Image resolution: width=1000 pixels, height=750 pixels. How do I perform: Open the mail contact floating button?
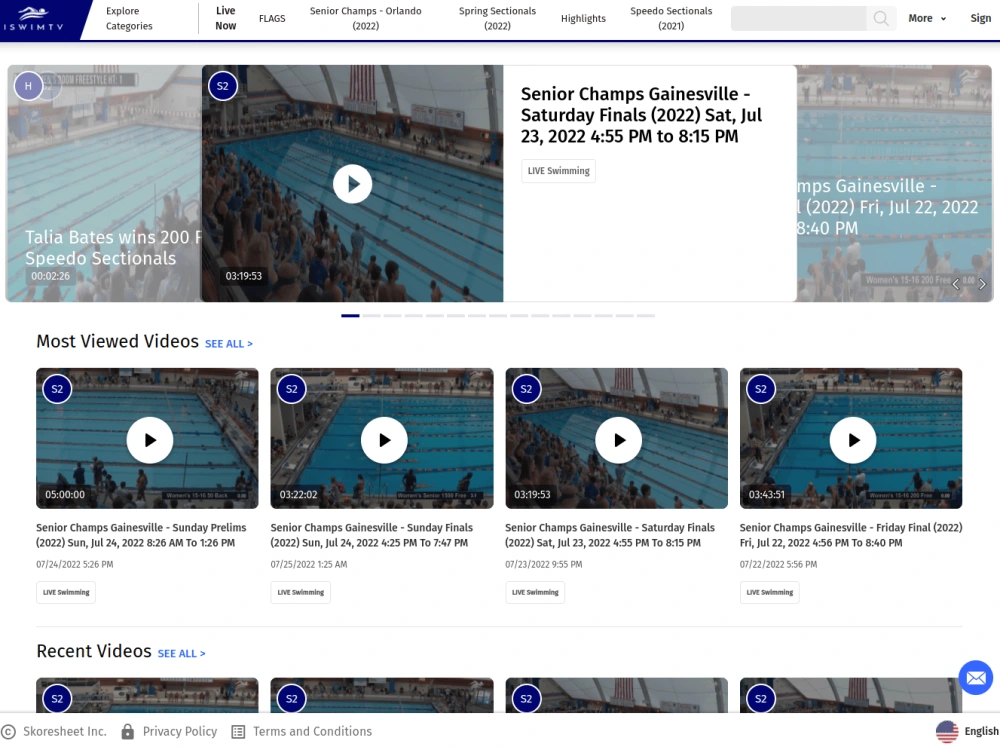976,677
